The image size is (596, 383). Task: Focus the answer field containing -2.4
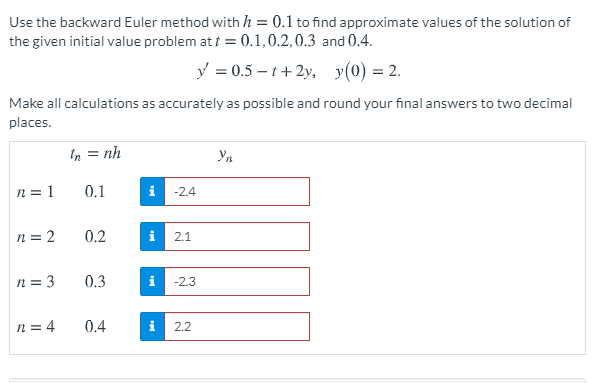tap(237, 192)
